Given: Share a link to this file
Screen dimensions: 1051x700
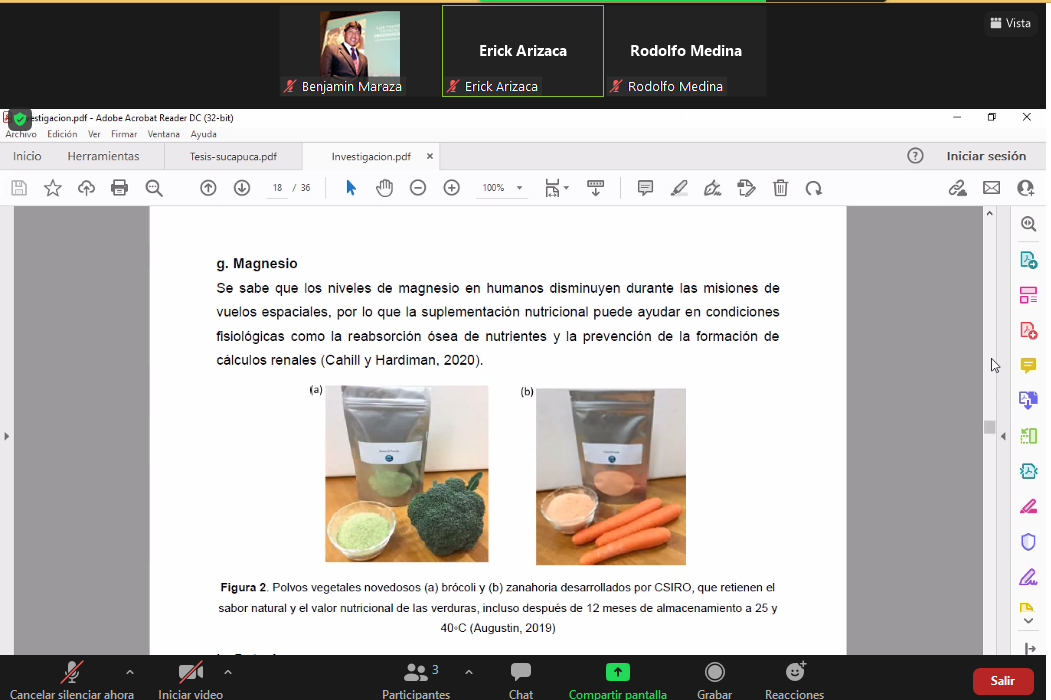Looking at the screenshot, I should coord(958,188).
